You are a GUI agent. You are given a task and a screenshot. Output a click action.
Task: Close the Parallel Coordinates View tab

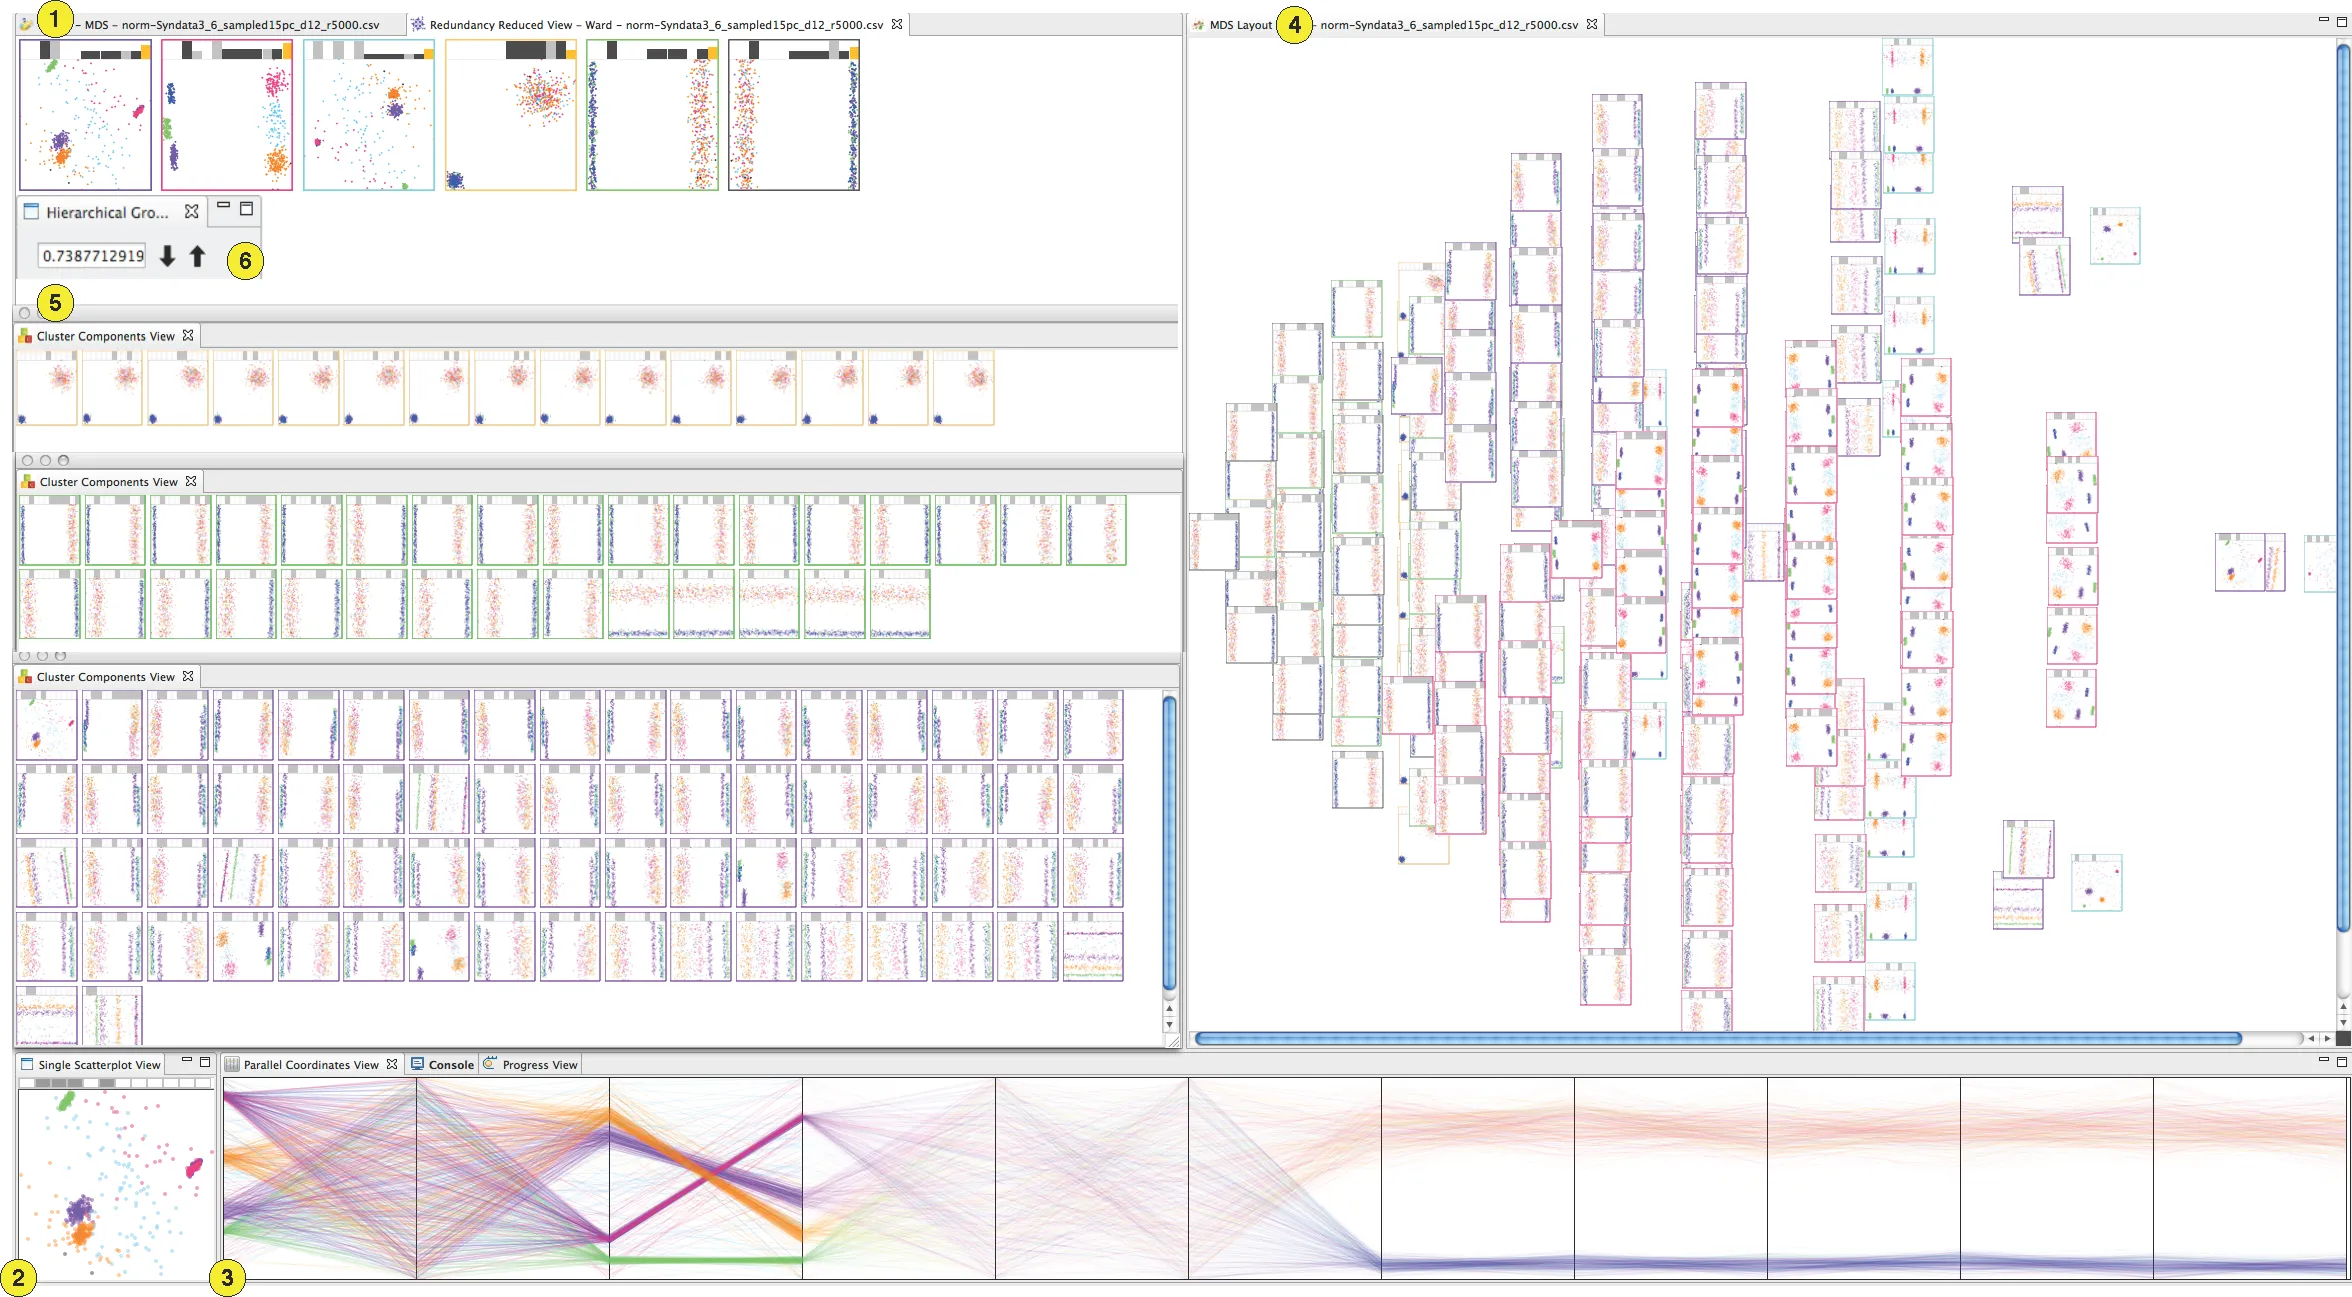[392, 1064]
